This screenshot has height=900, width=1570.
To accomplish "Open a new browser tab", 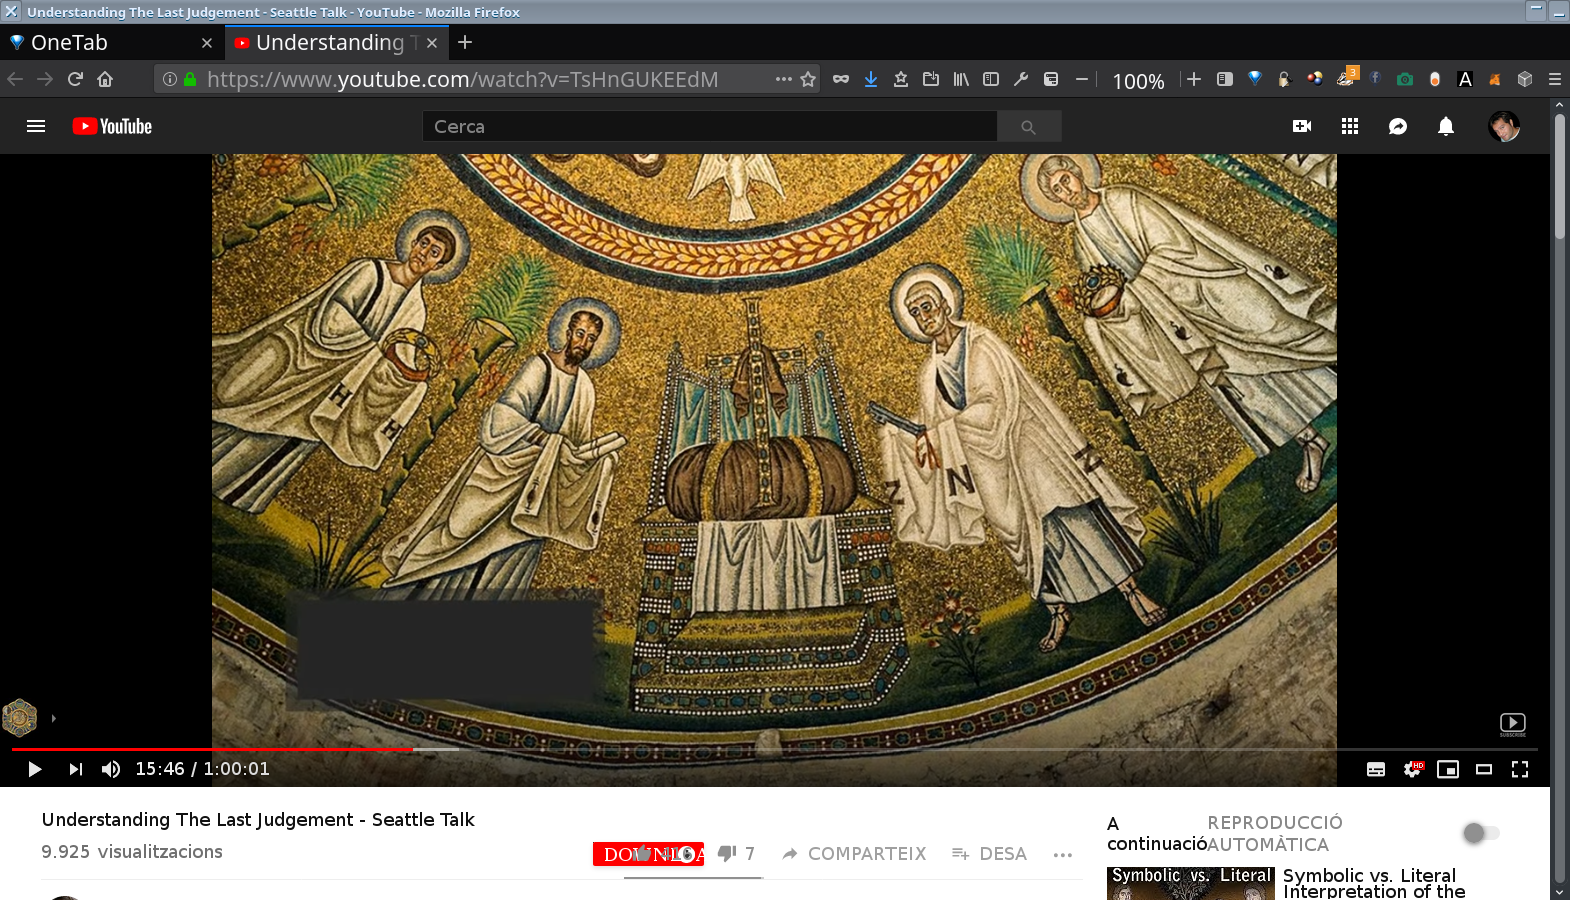I will (x=465, y=42).
